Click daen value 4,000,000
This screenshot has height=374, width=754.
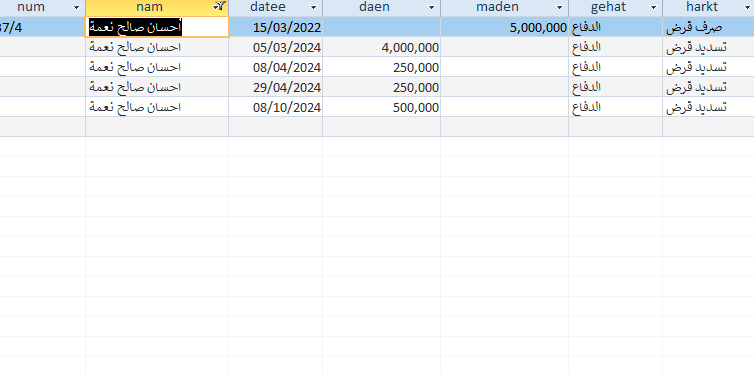click(381, 47)
